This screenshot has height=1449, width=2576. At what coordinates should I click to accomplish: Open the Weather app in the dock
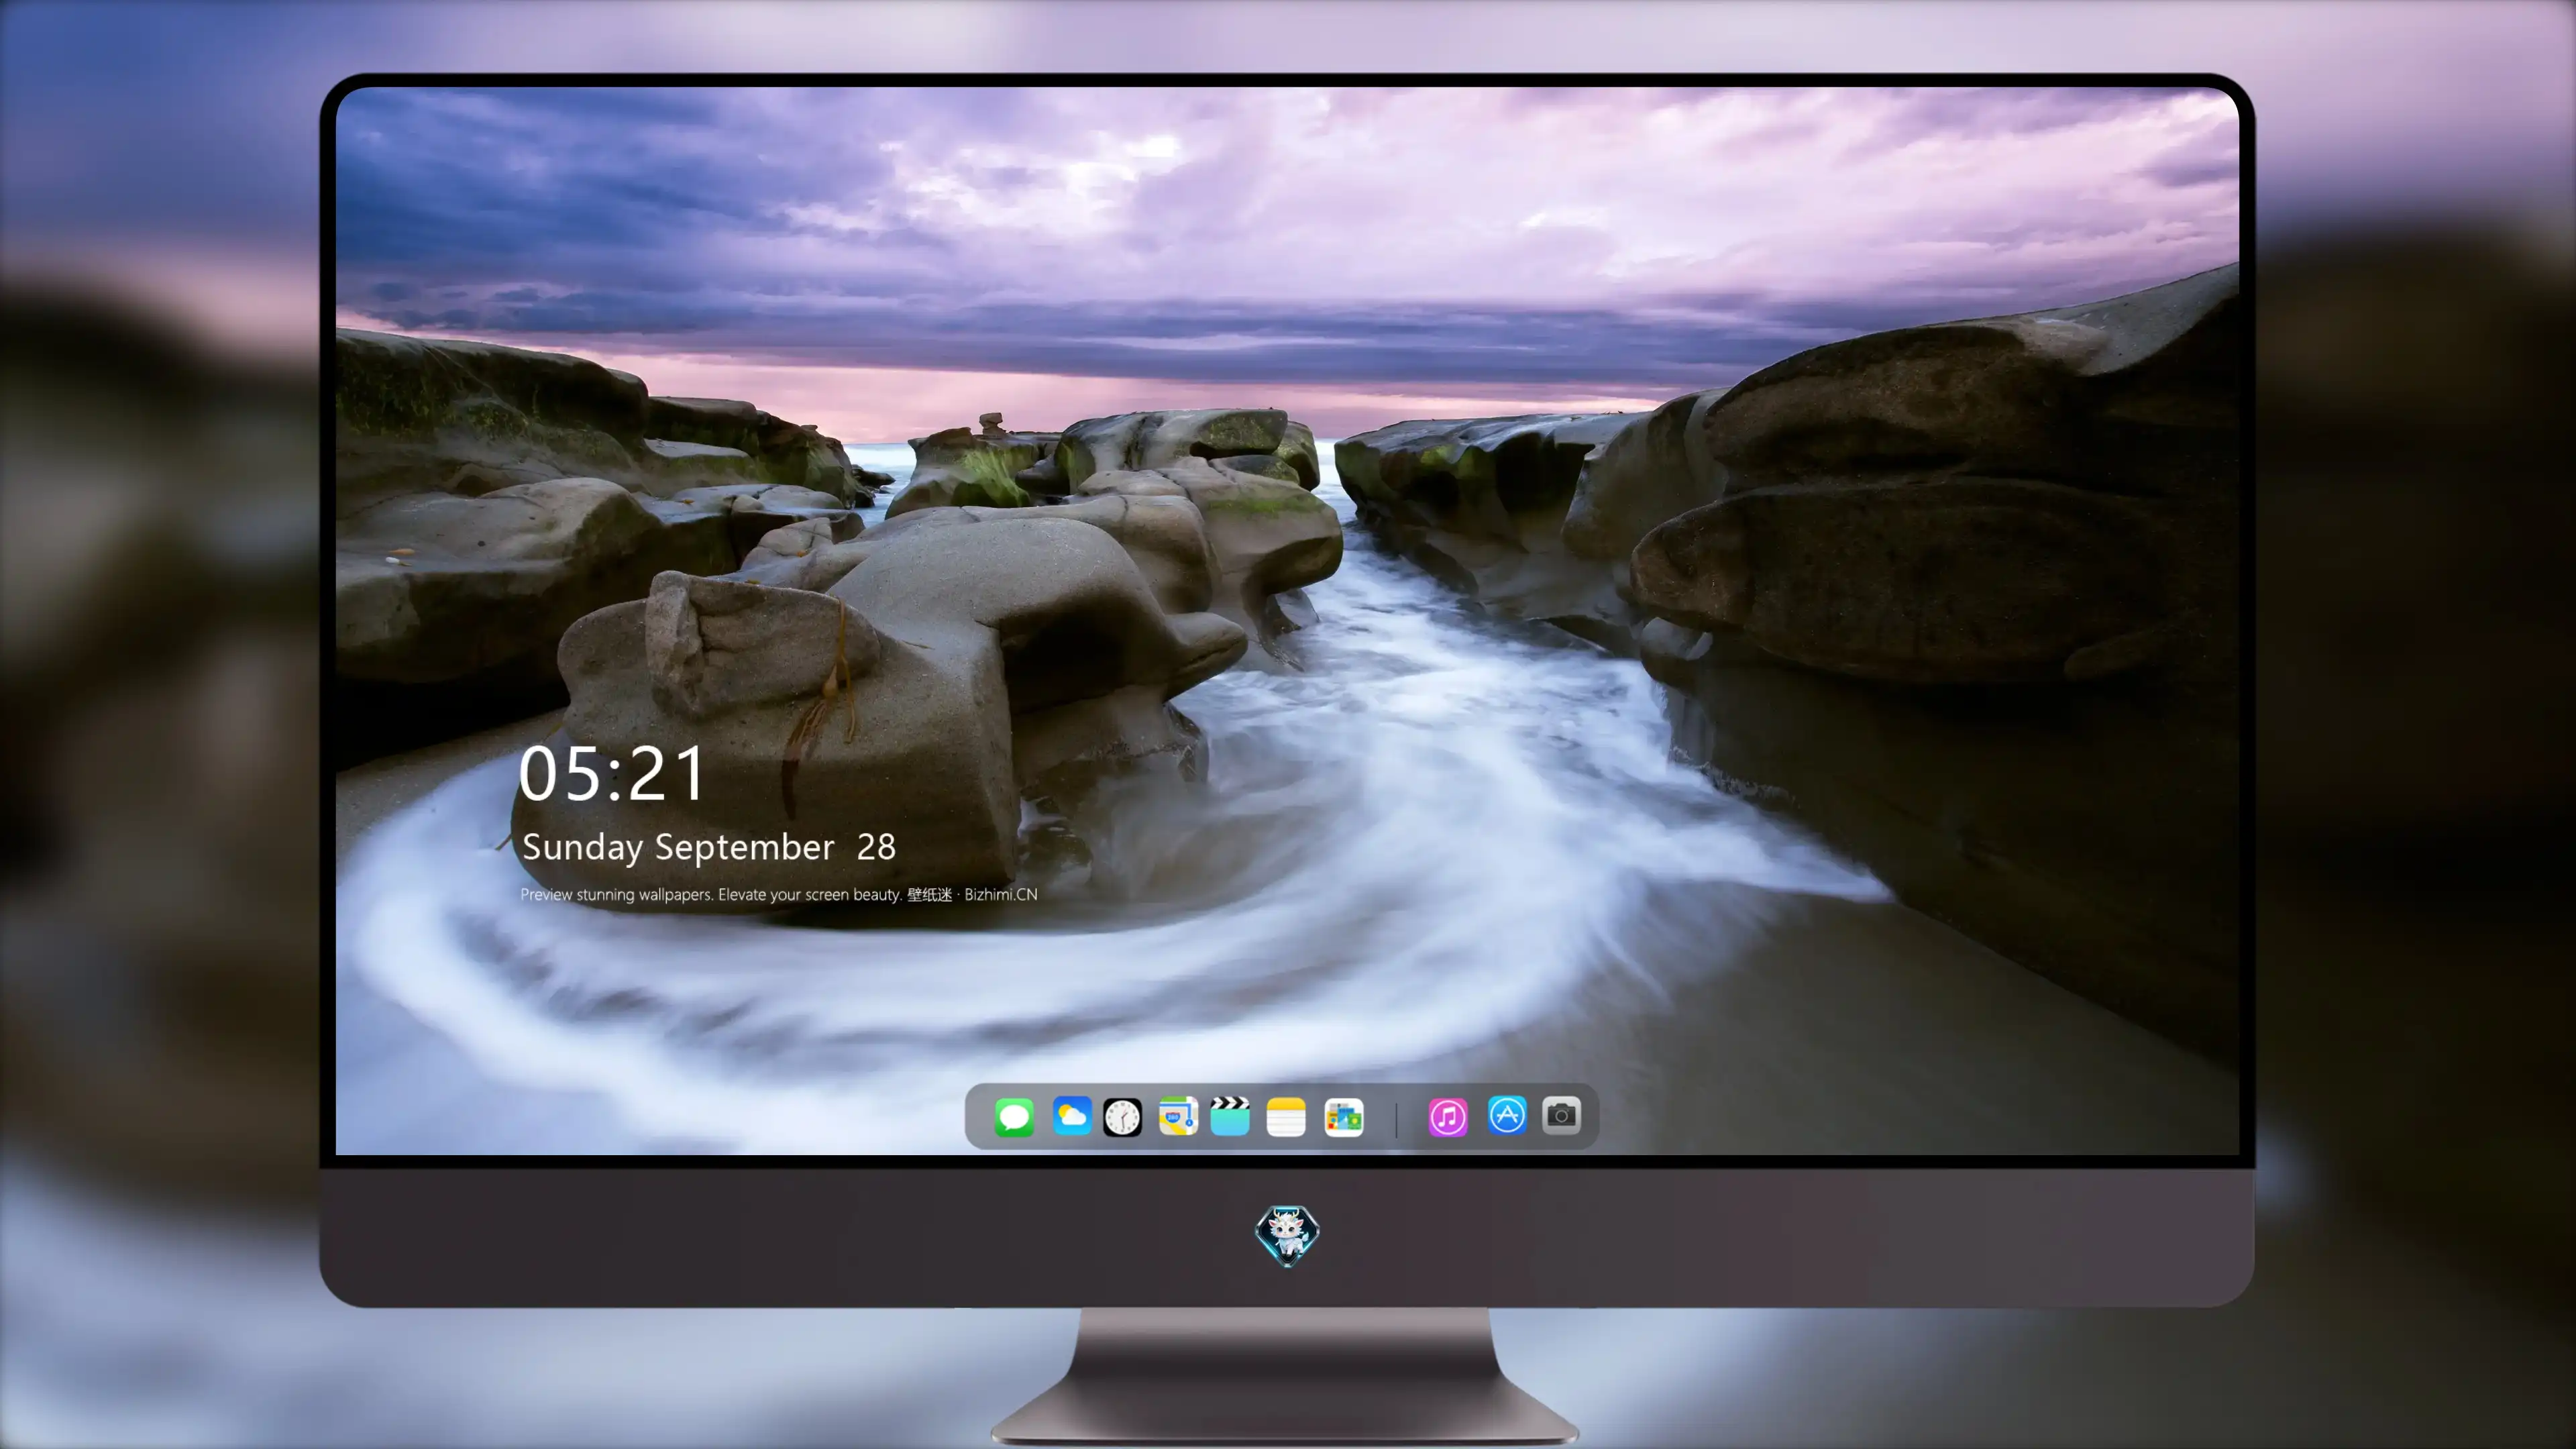coord(1071,1116)
